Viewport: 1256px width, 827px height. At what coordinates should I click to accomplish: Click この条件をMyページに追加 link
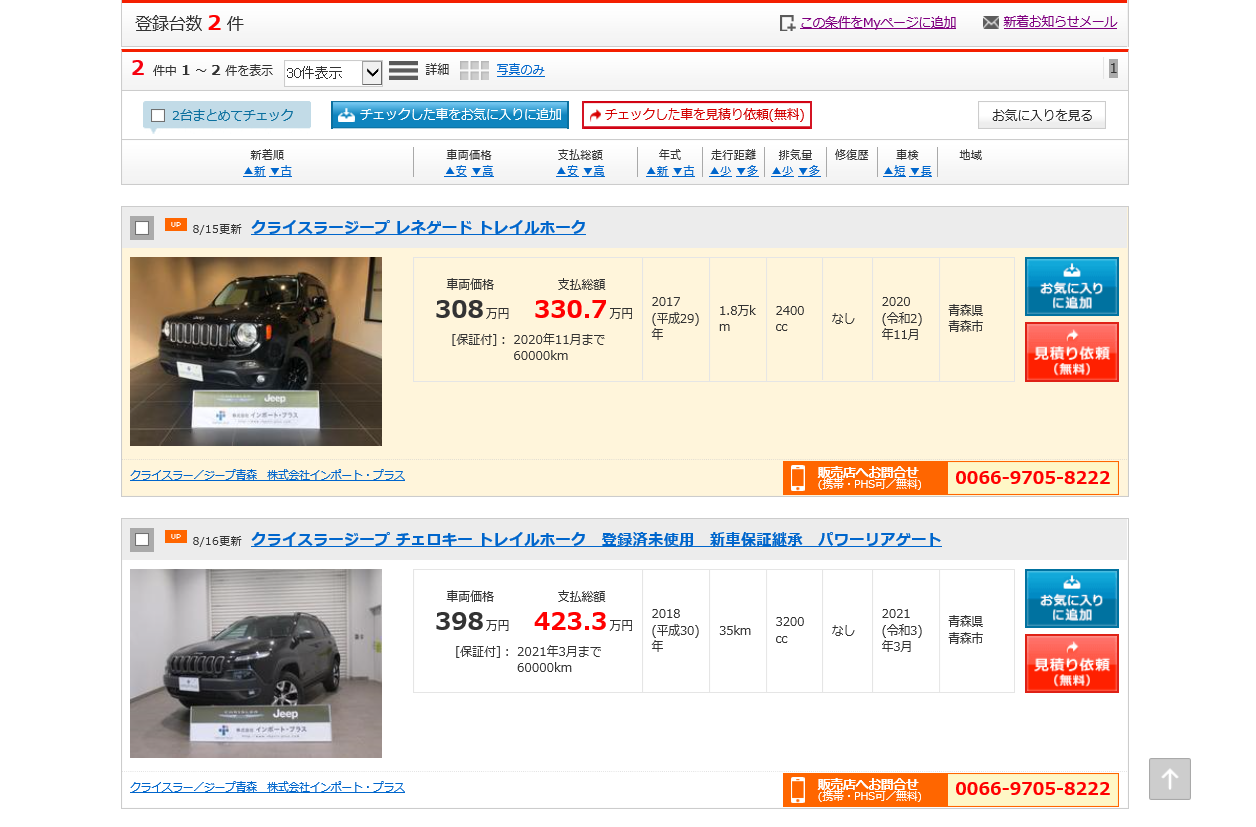coord(878,22)
